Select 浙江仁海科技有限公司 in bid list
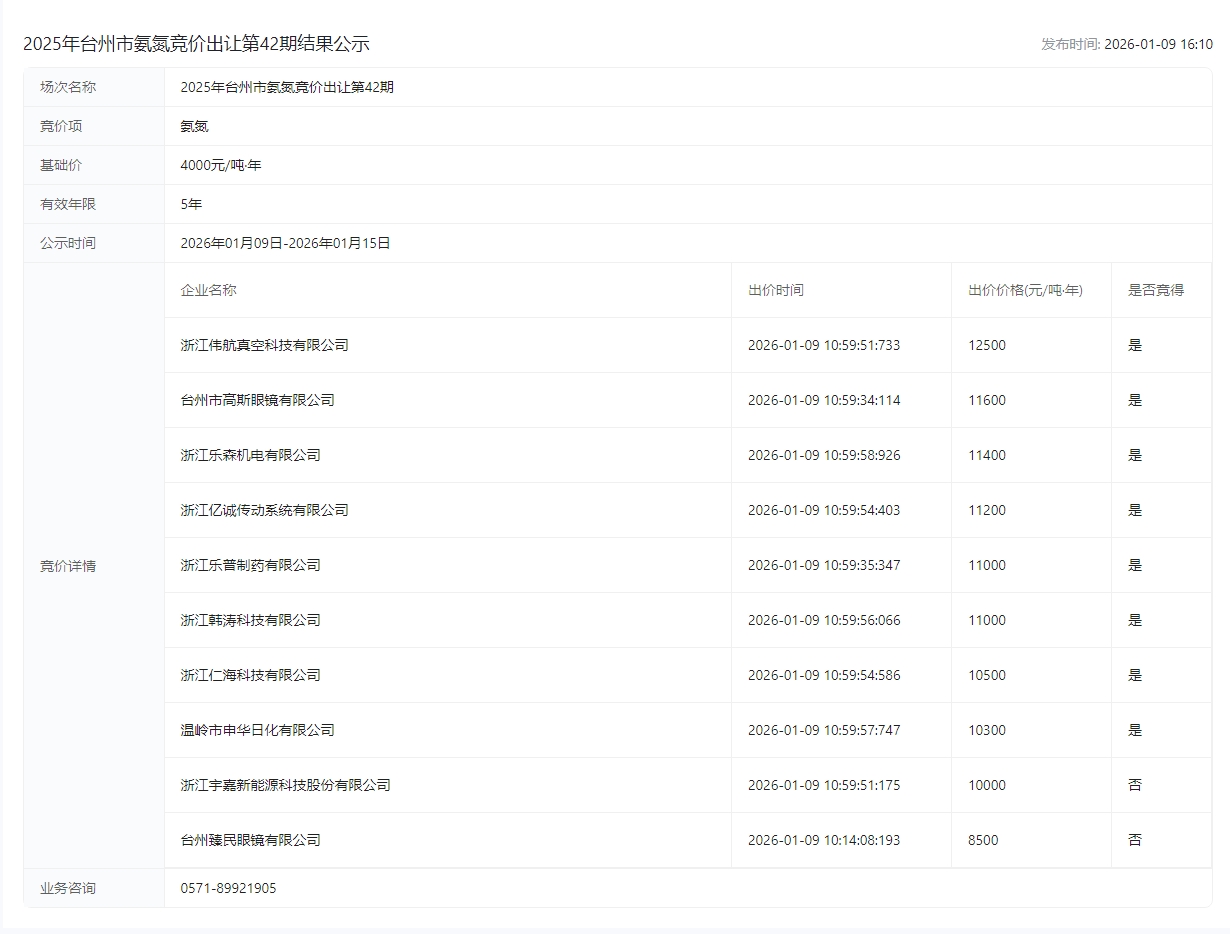This screenshot has width=1230, height=934. click(250, 675)
